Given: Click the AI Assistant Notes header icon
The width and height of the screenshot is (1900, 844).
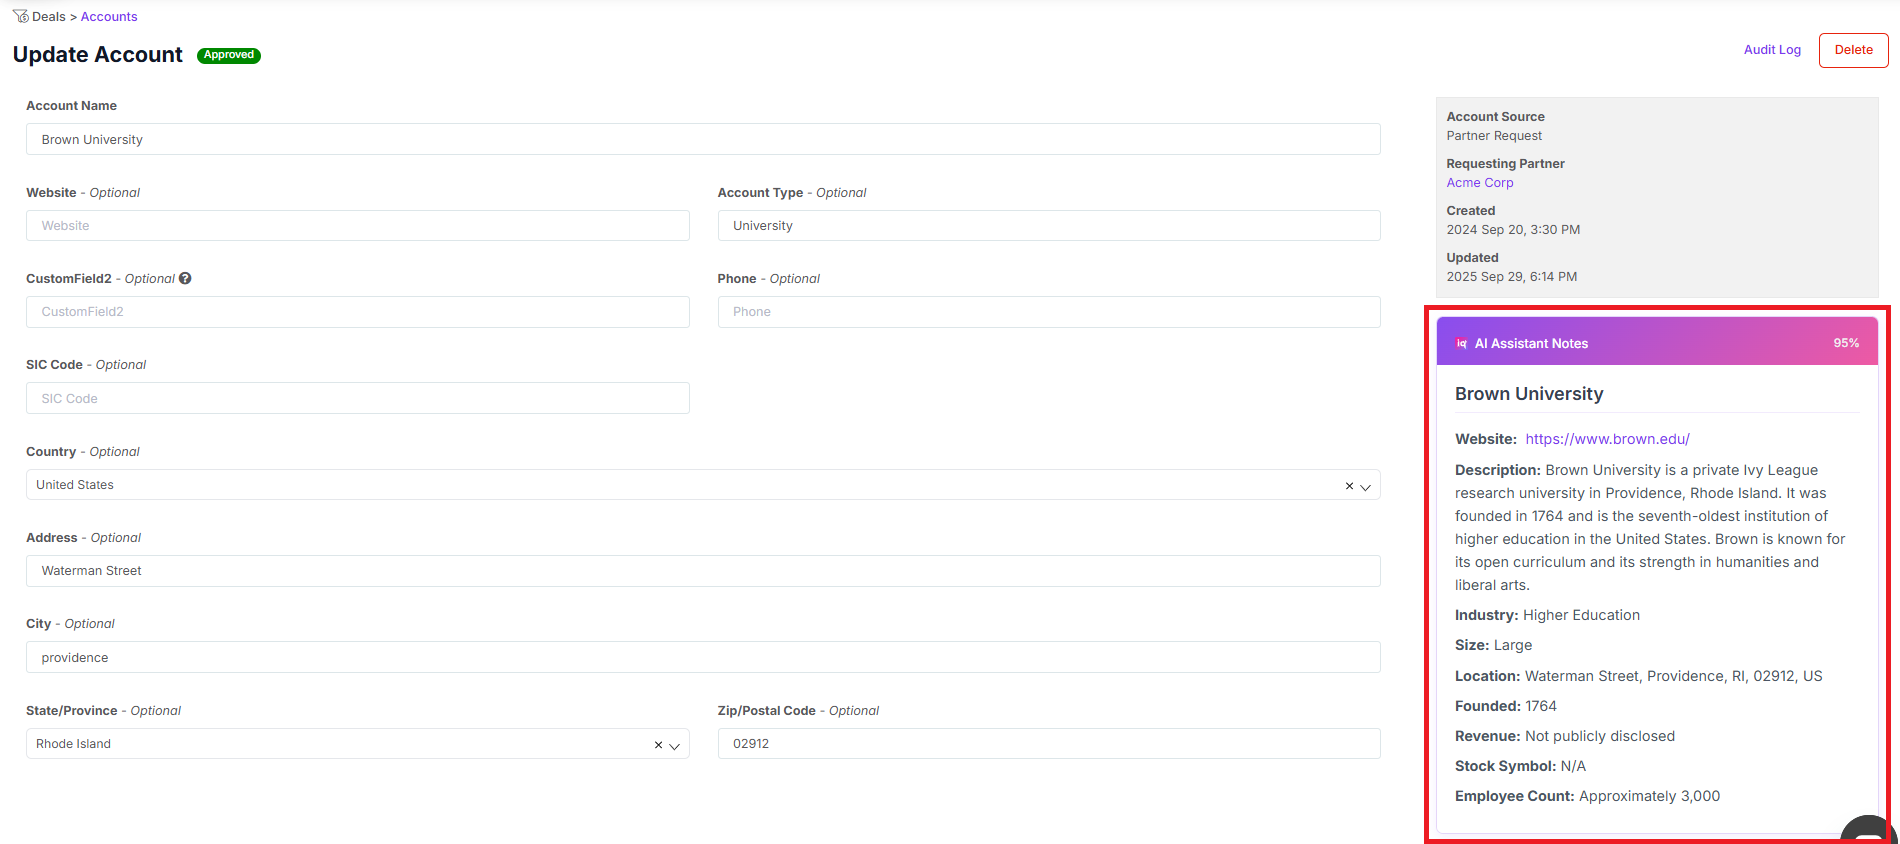Looking at the screenshot, I should click(x=1461, y=344).
